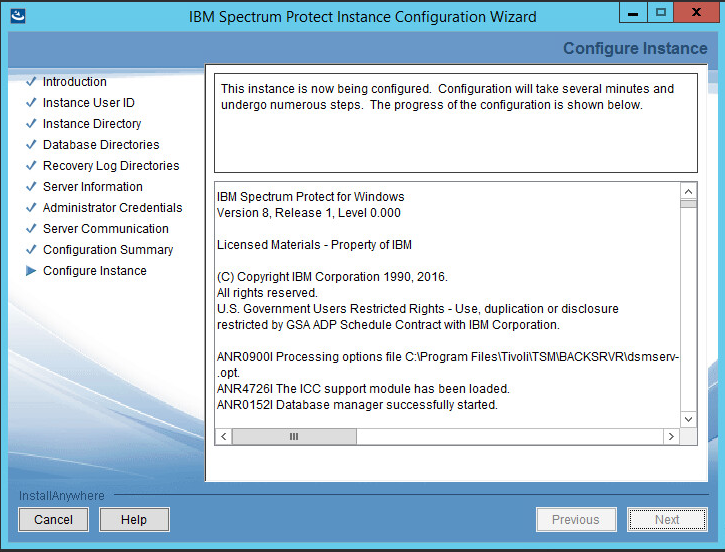This screenshot has width=725, height=552.
Task: Open the Database Directories step
Action: pos(101,145)
